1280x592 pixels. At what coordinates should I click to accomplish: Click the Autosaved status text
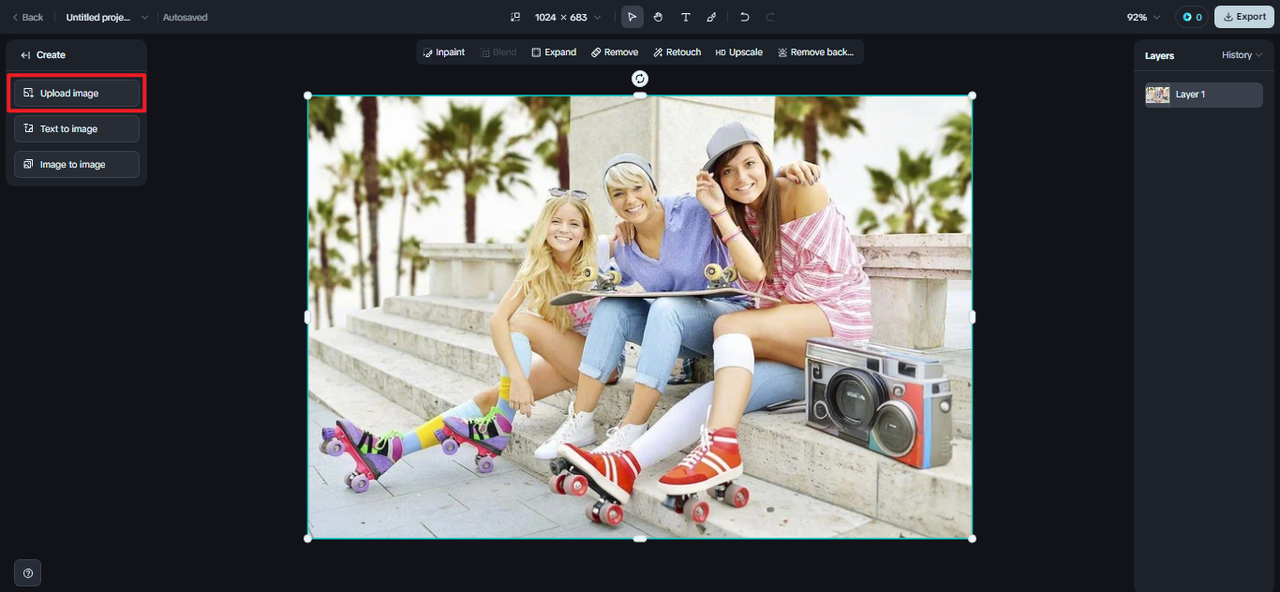pos(185,17)
